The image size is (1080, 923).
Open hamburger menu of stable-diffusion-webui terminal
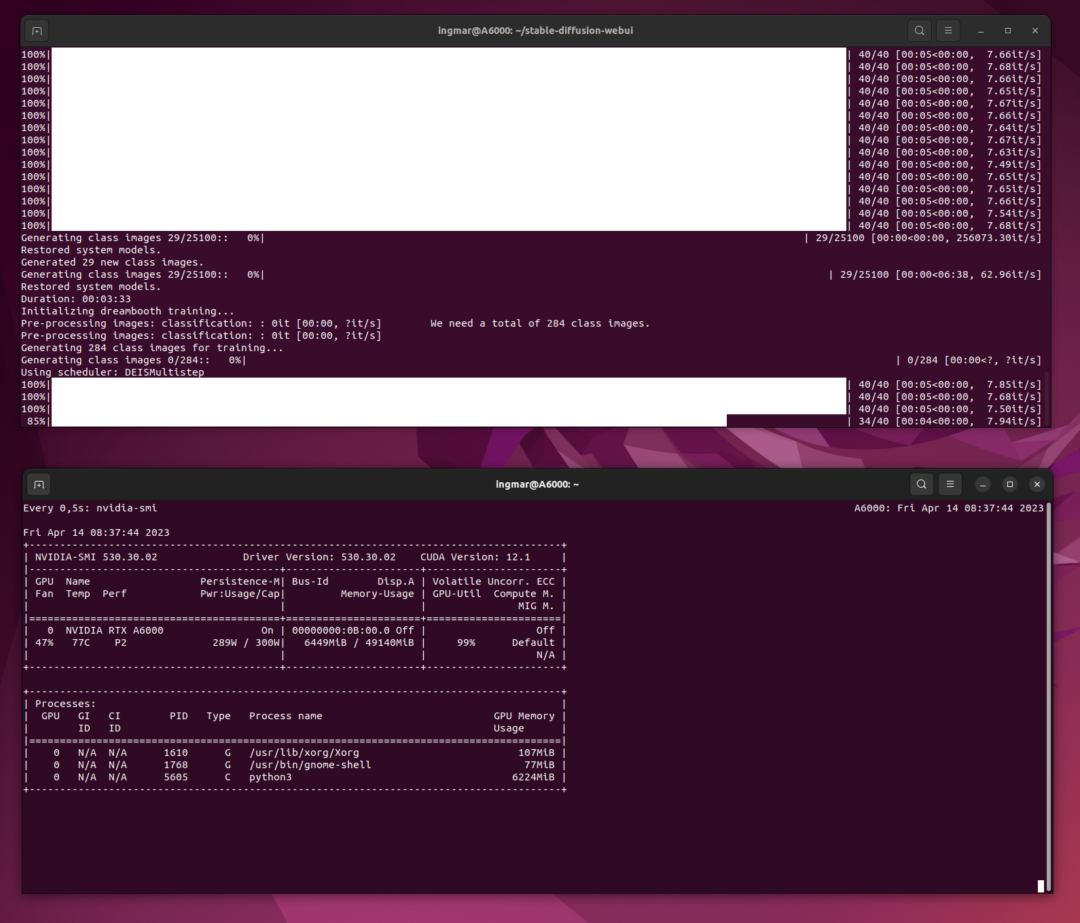tap(949, 31)
